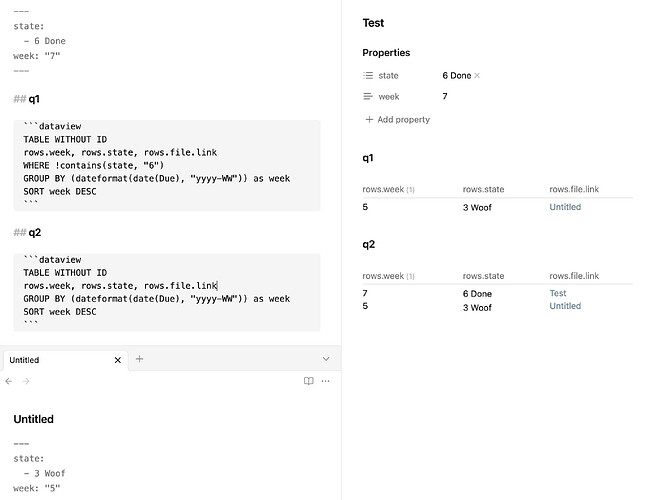
Task: Expand the tab list dropdown chevron
Action: (326, 359)
